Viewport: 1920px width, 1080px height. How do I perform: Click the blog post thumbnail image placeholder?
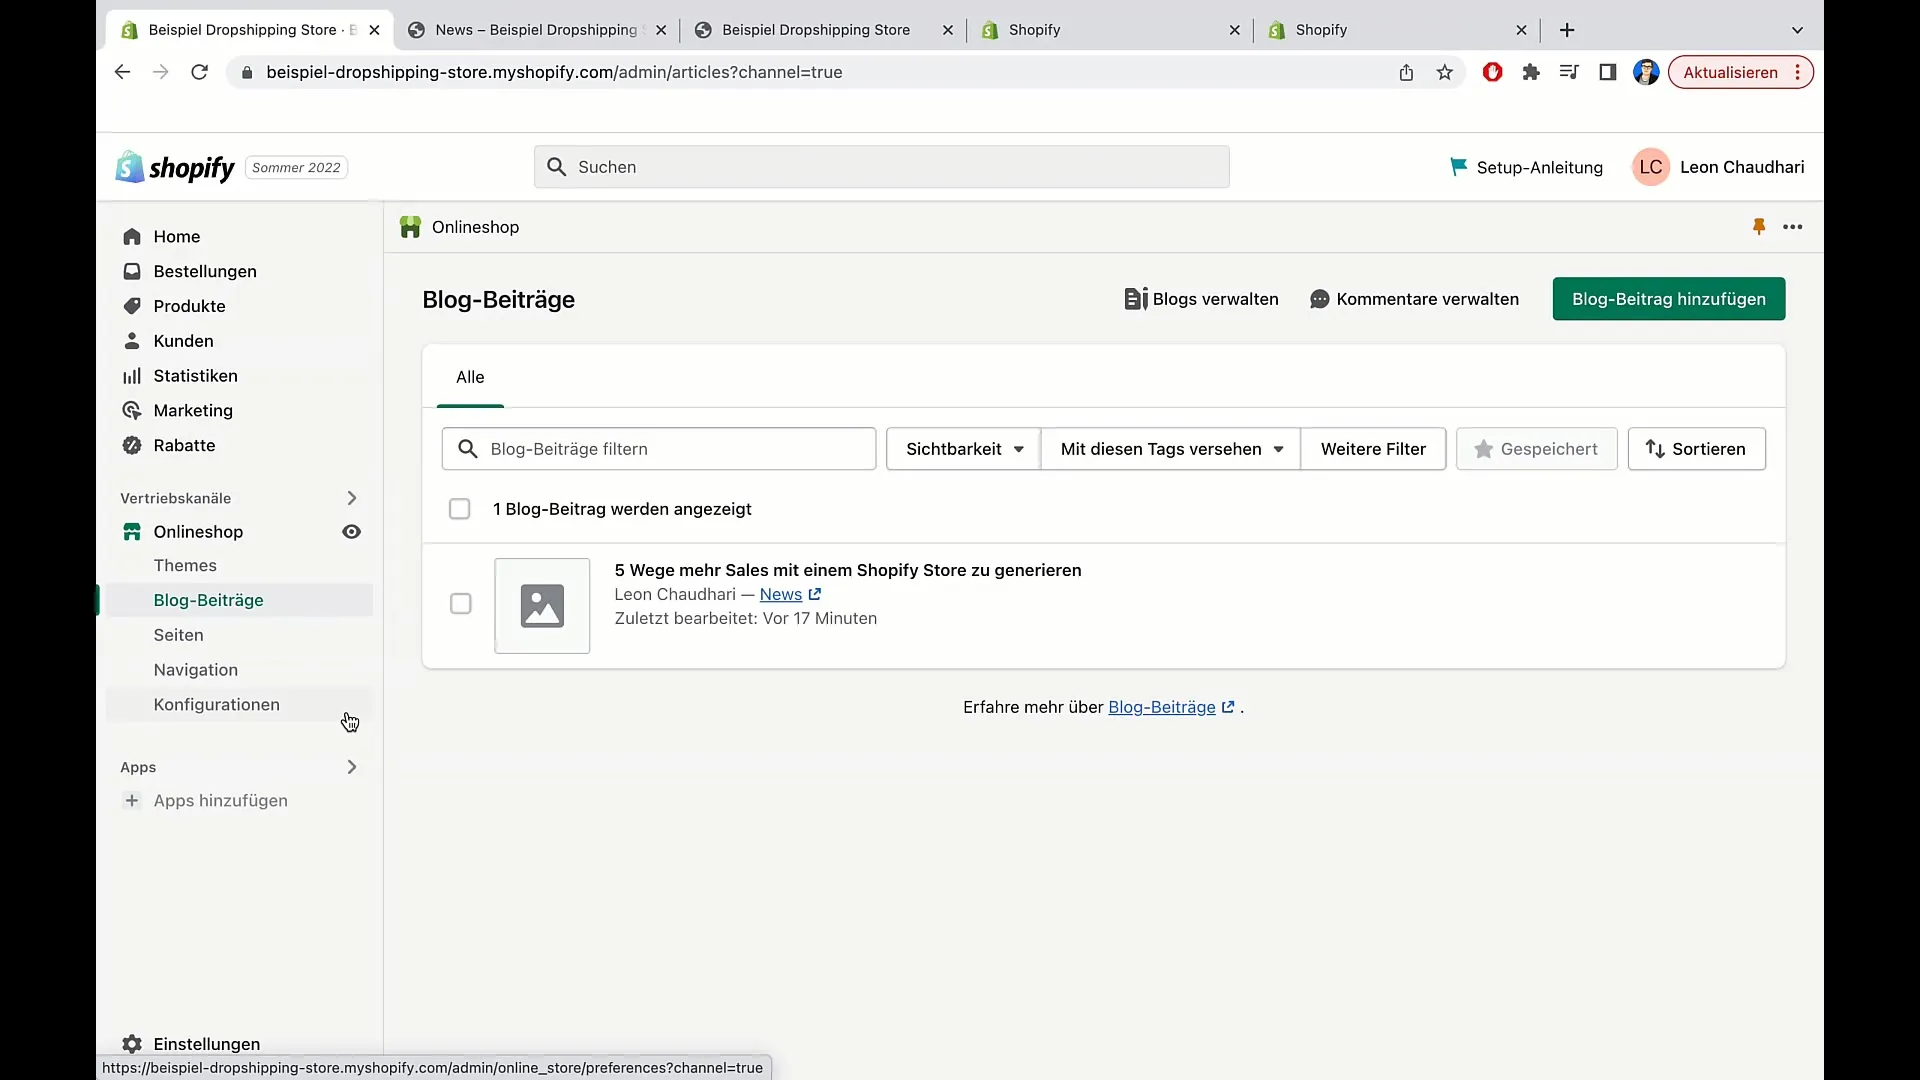(x=542, y=604)
